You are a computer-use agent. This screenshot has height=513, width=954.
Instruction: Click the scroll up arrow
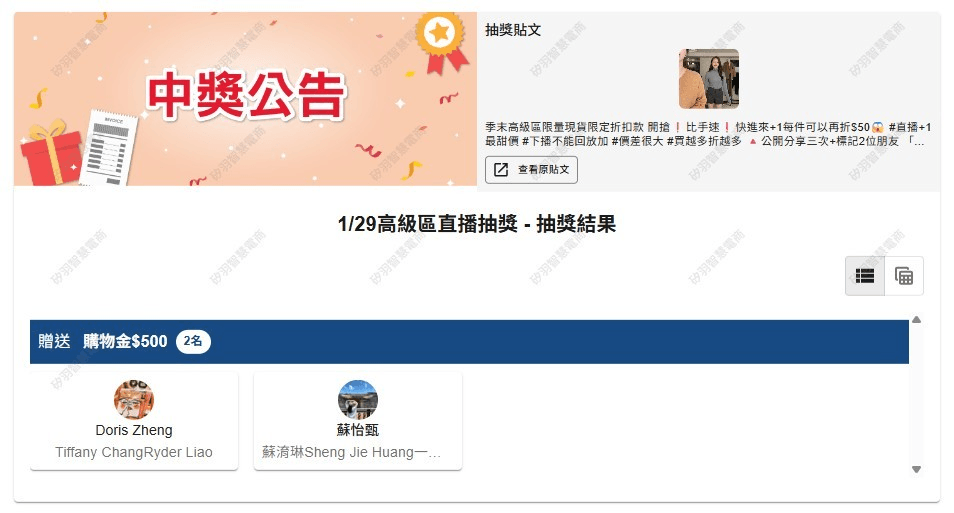tap(916, 319)
